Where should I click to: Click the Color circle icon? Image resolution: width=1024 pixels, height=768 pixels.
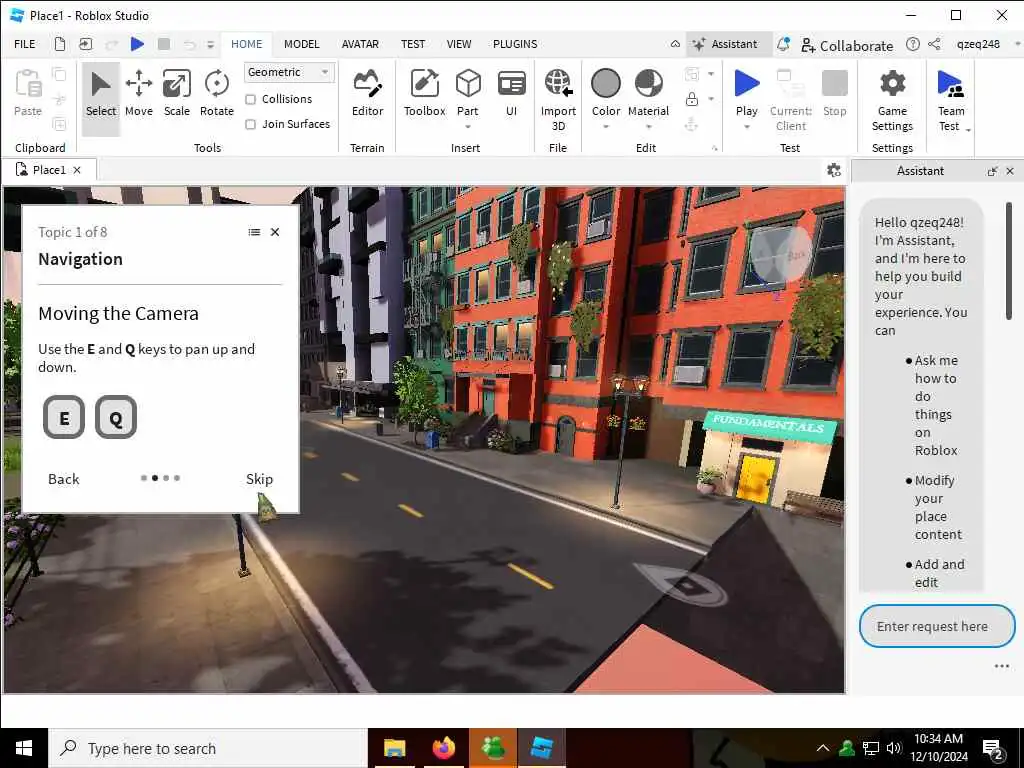coord(605,84)
